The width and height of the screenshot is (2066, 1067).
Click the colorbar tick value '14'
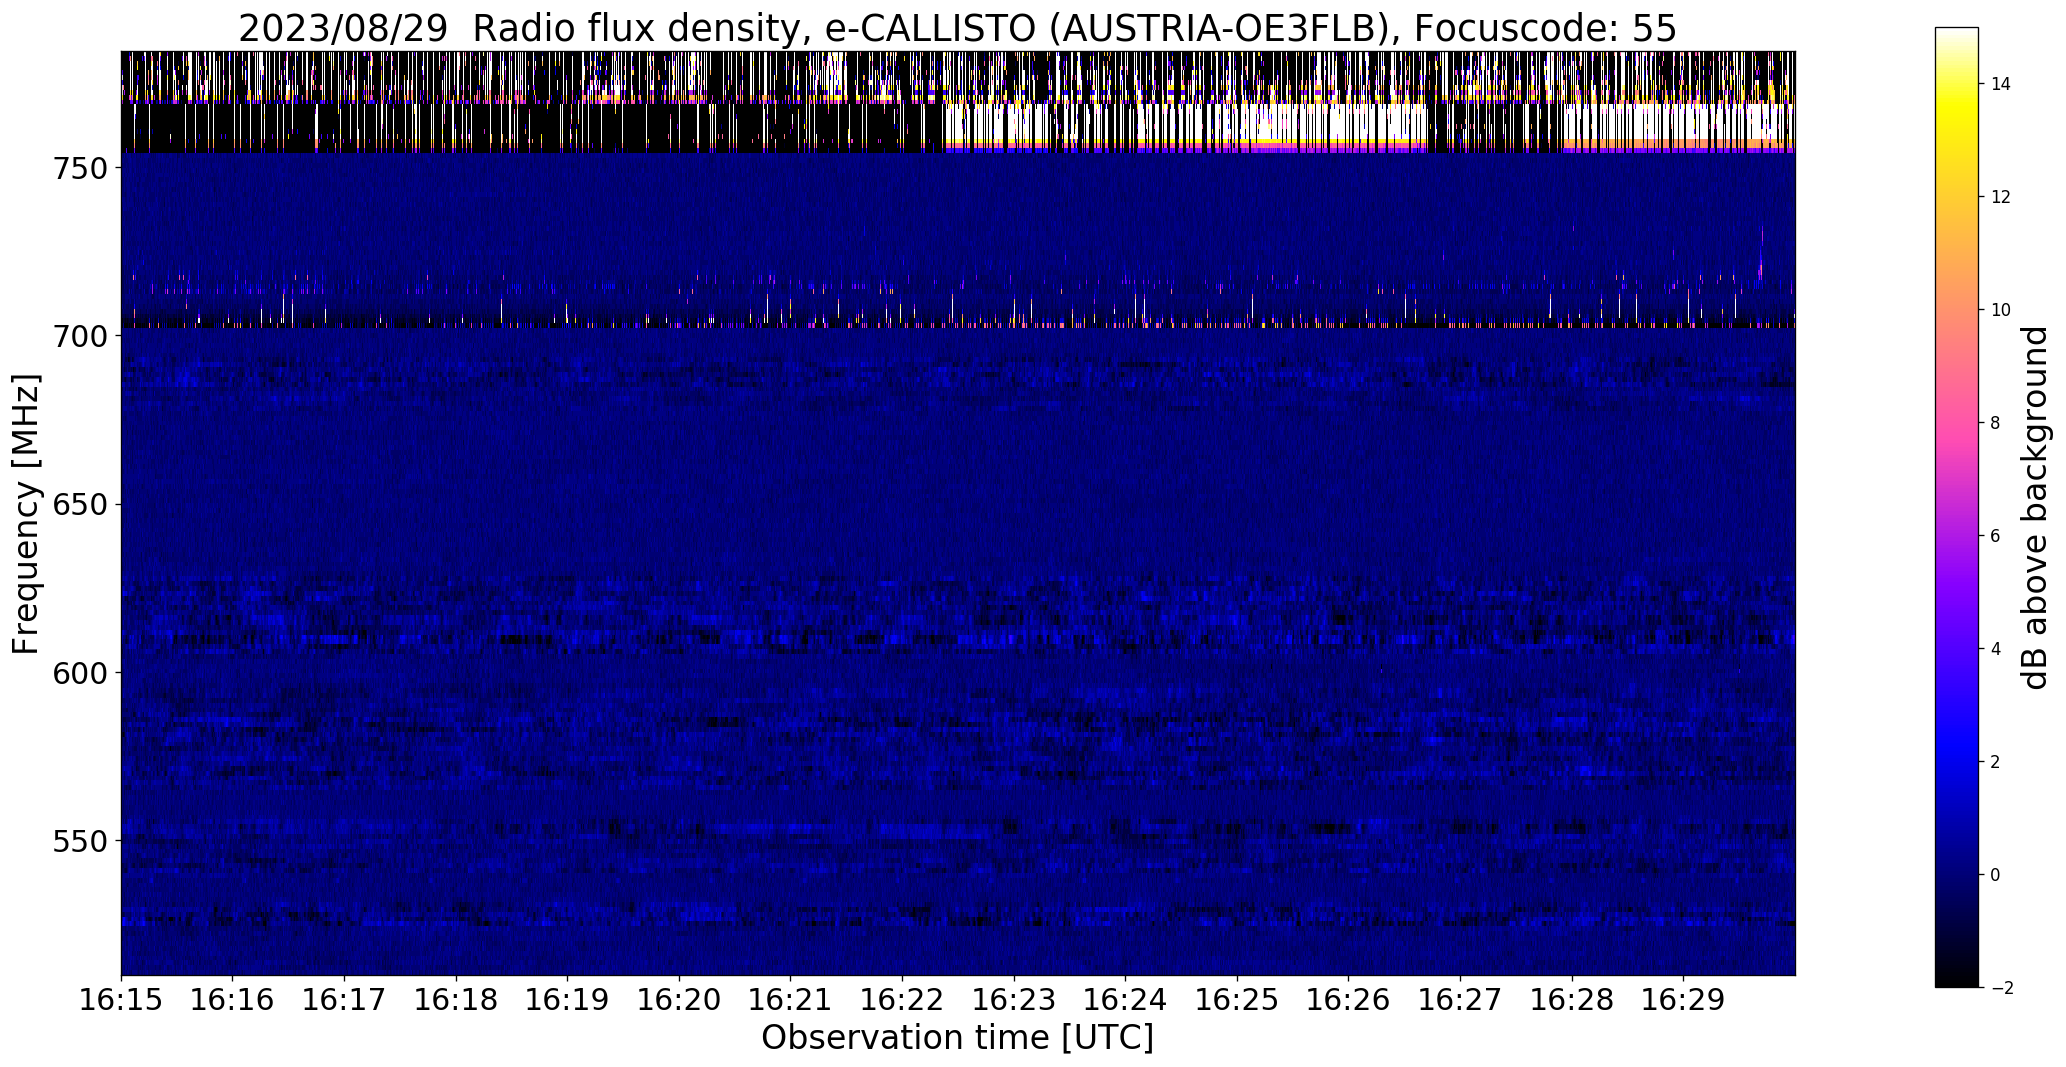[x=2001, y=84]
